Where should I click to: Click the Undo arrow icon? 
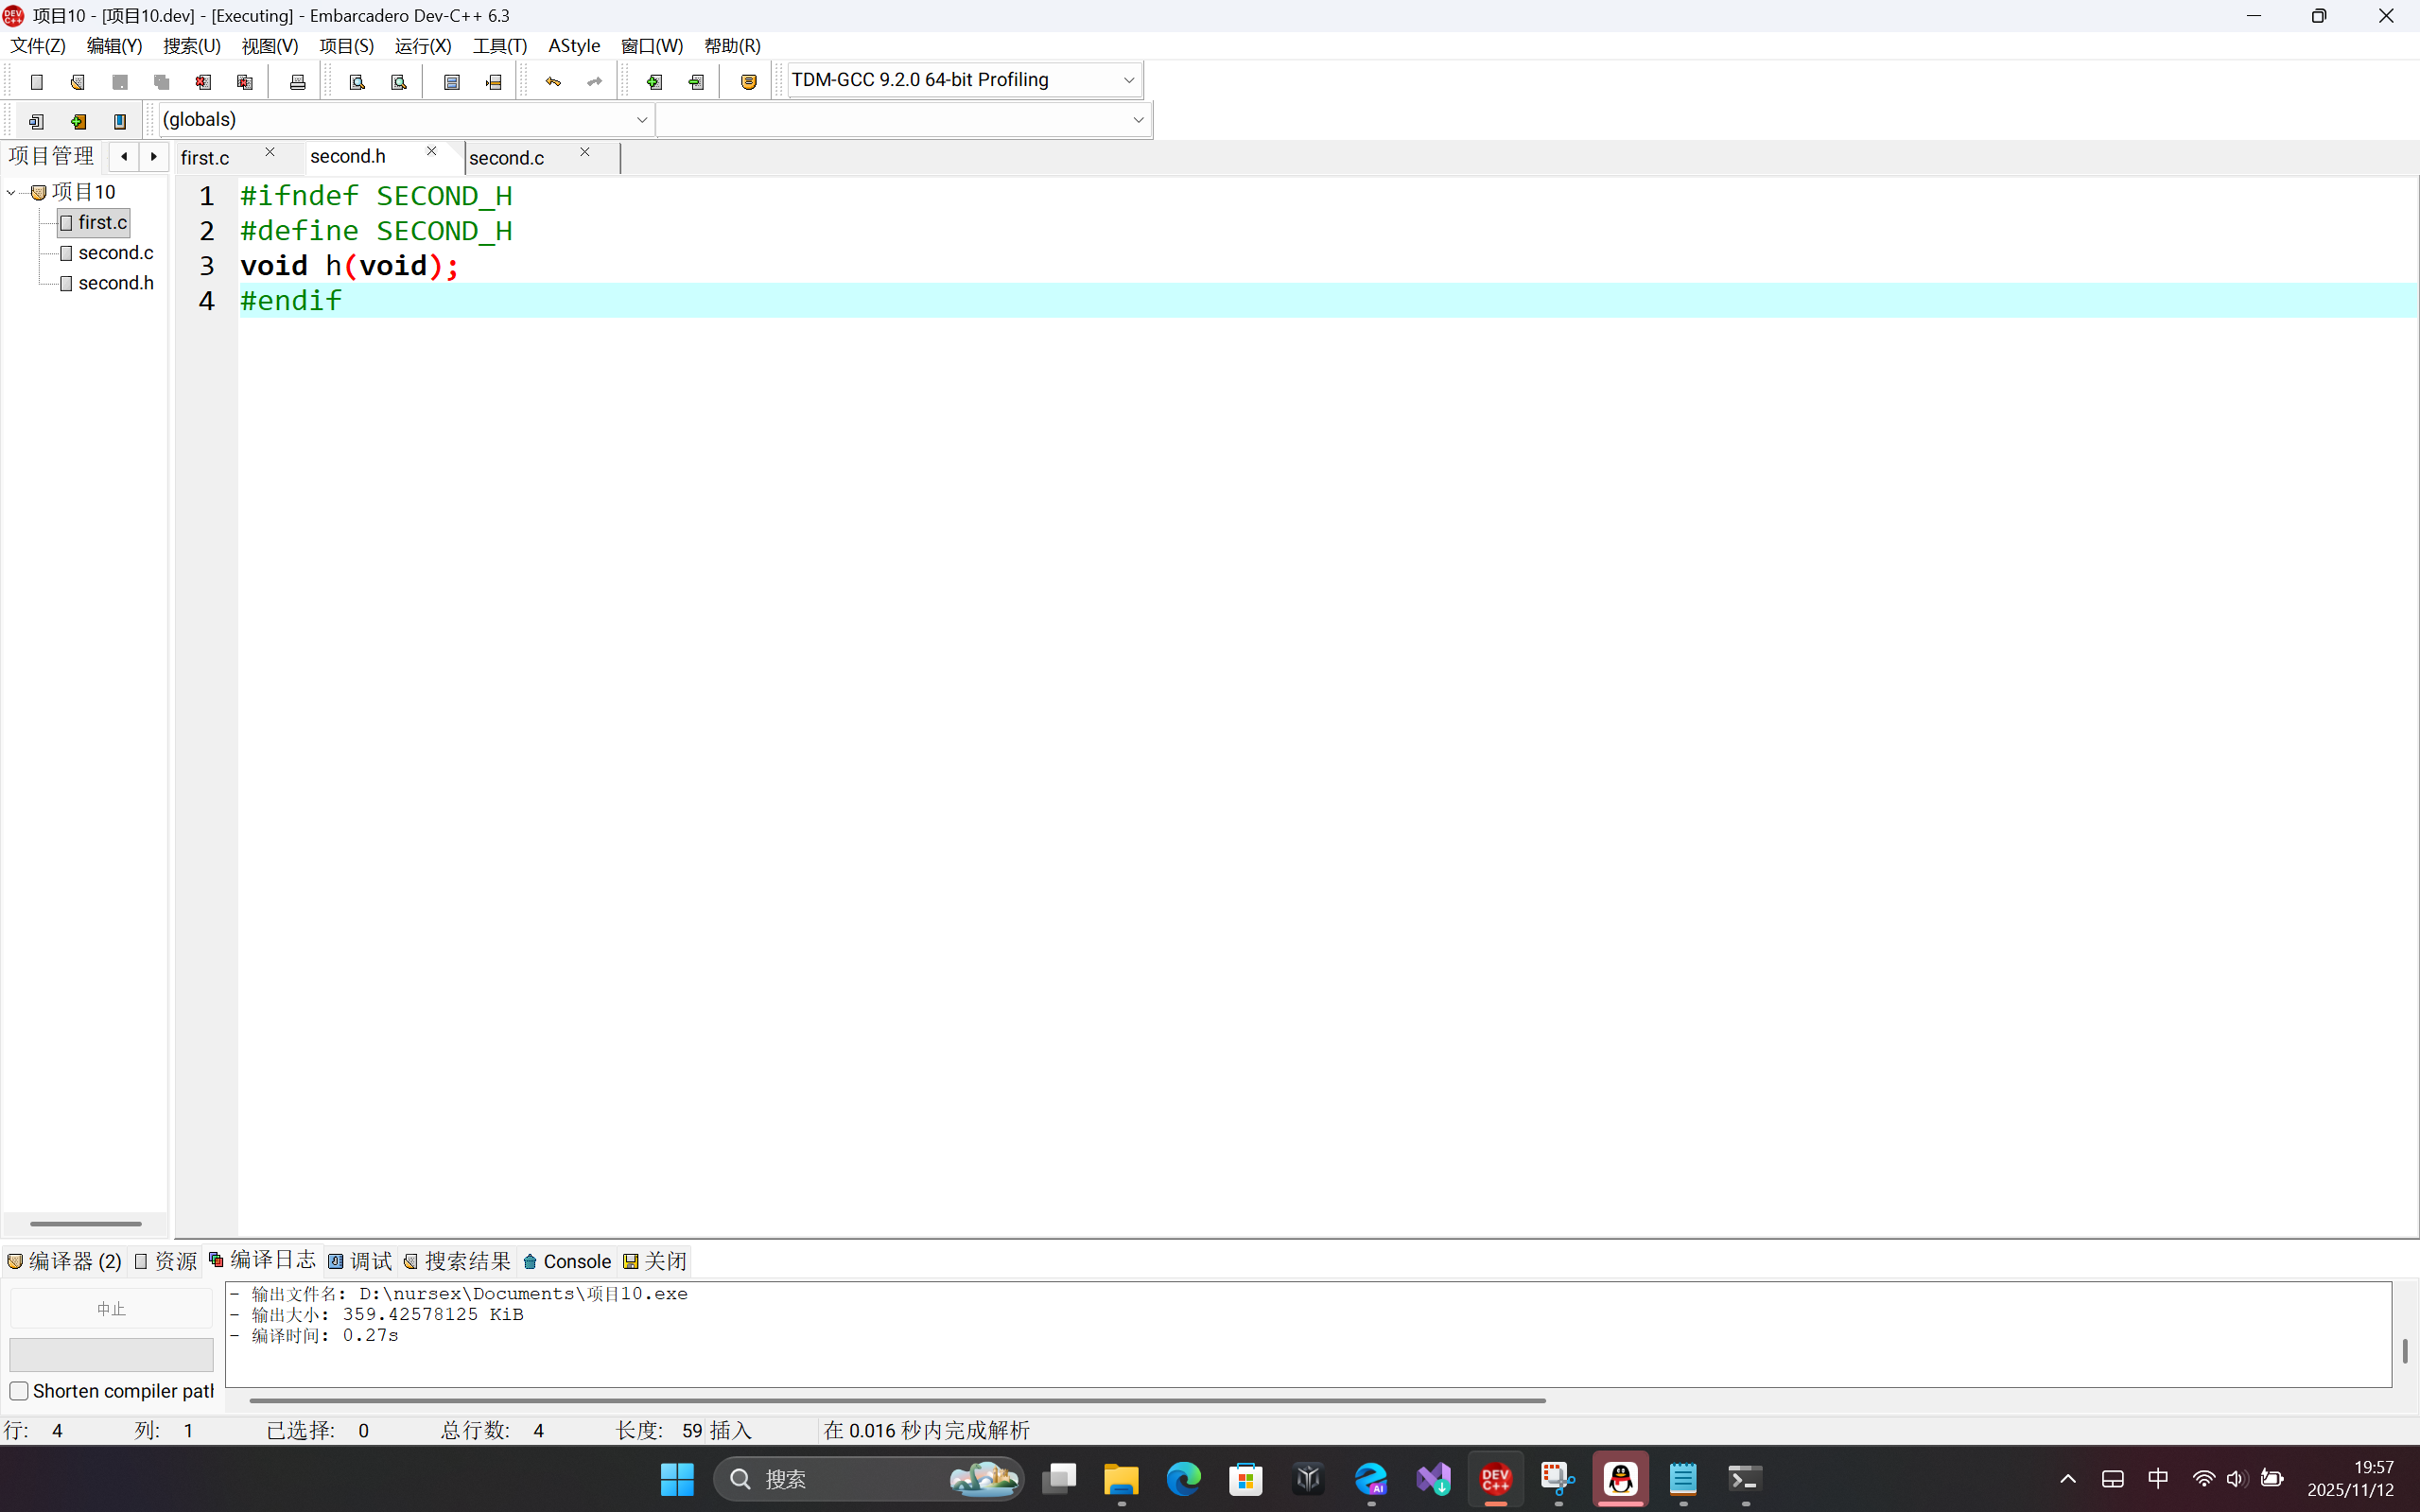553,82
